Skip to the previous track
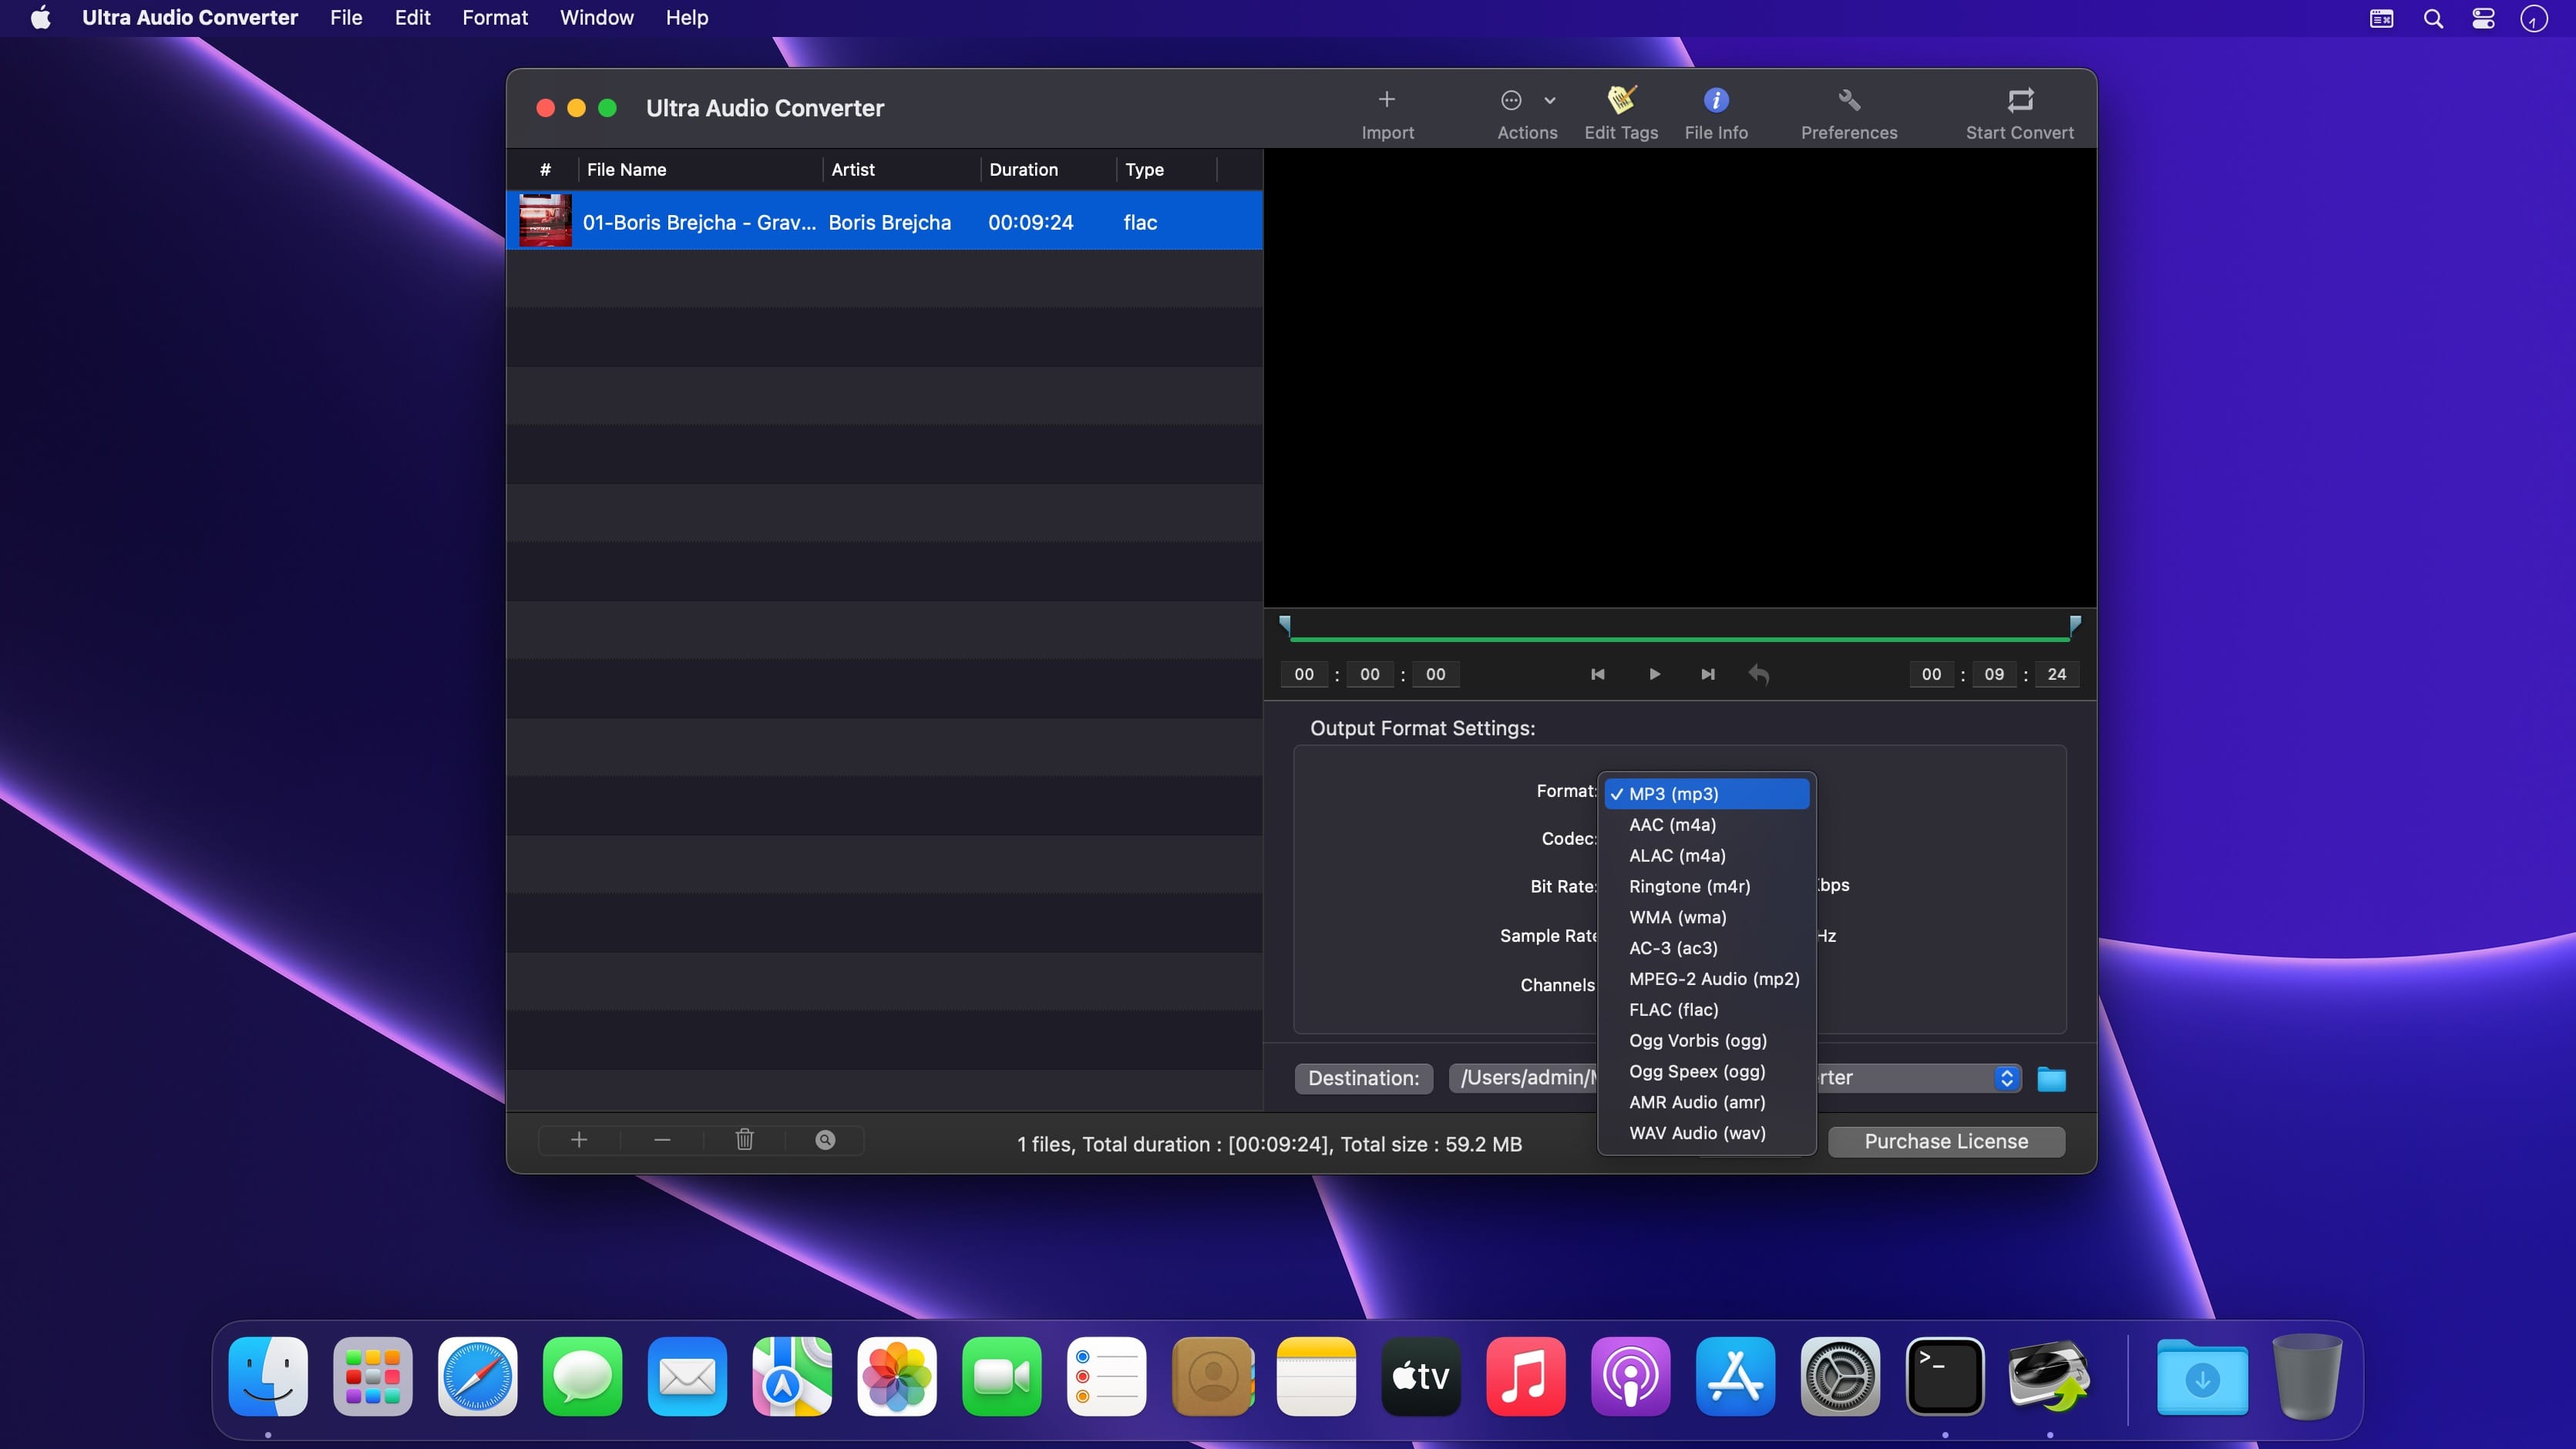The height and width of the screenshot is (1449, 2576). pos(1598,674)
